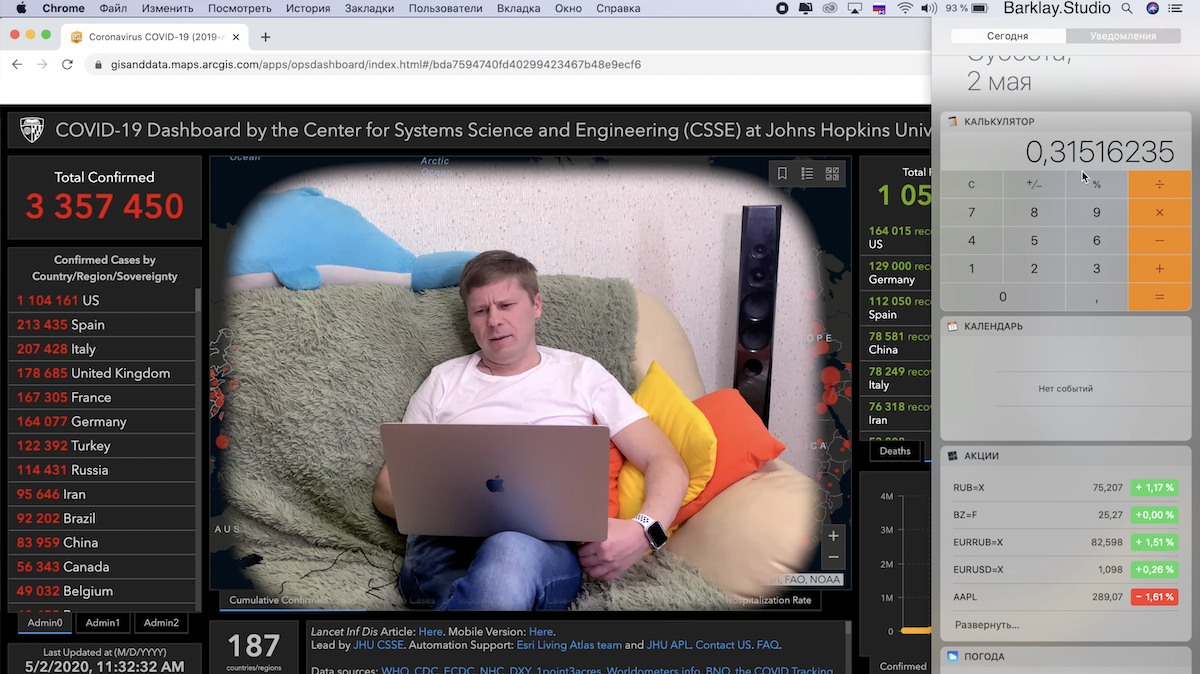Screen dimensions: 1200x674
Task: Reload the page in Chrome
Action: click(x=67, y=64)
